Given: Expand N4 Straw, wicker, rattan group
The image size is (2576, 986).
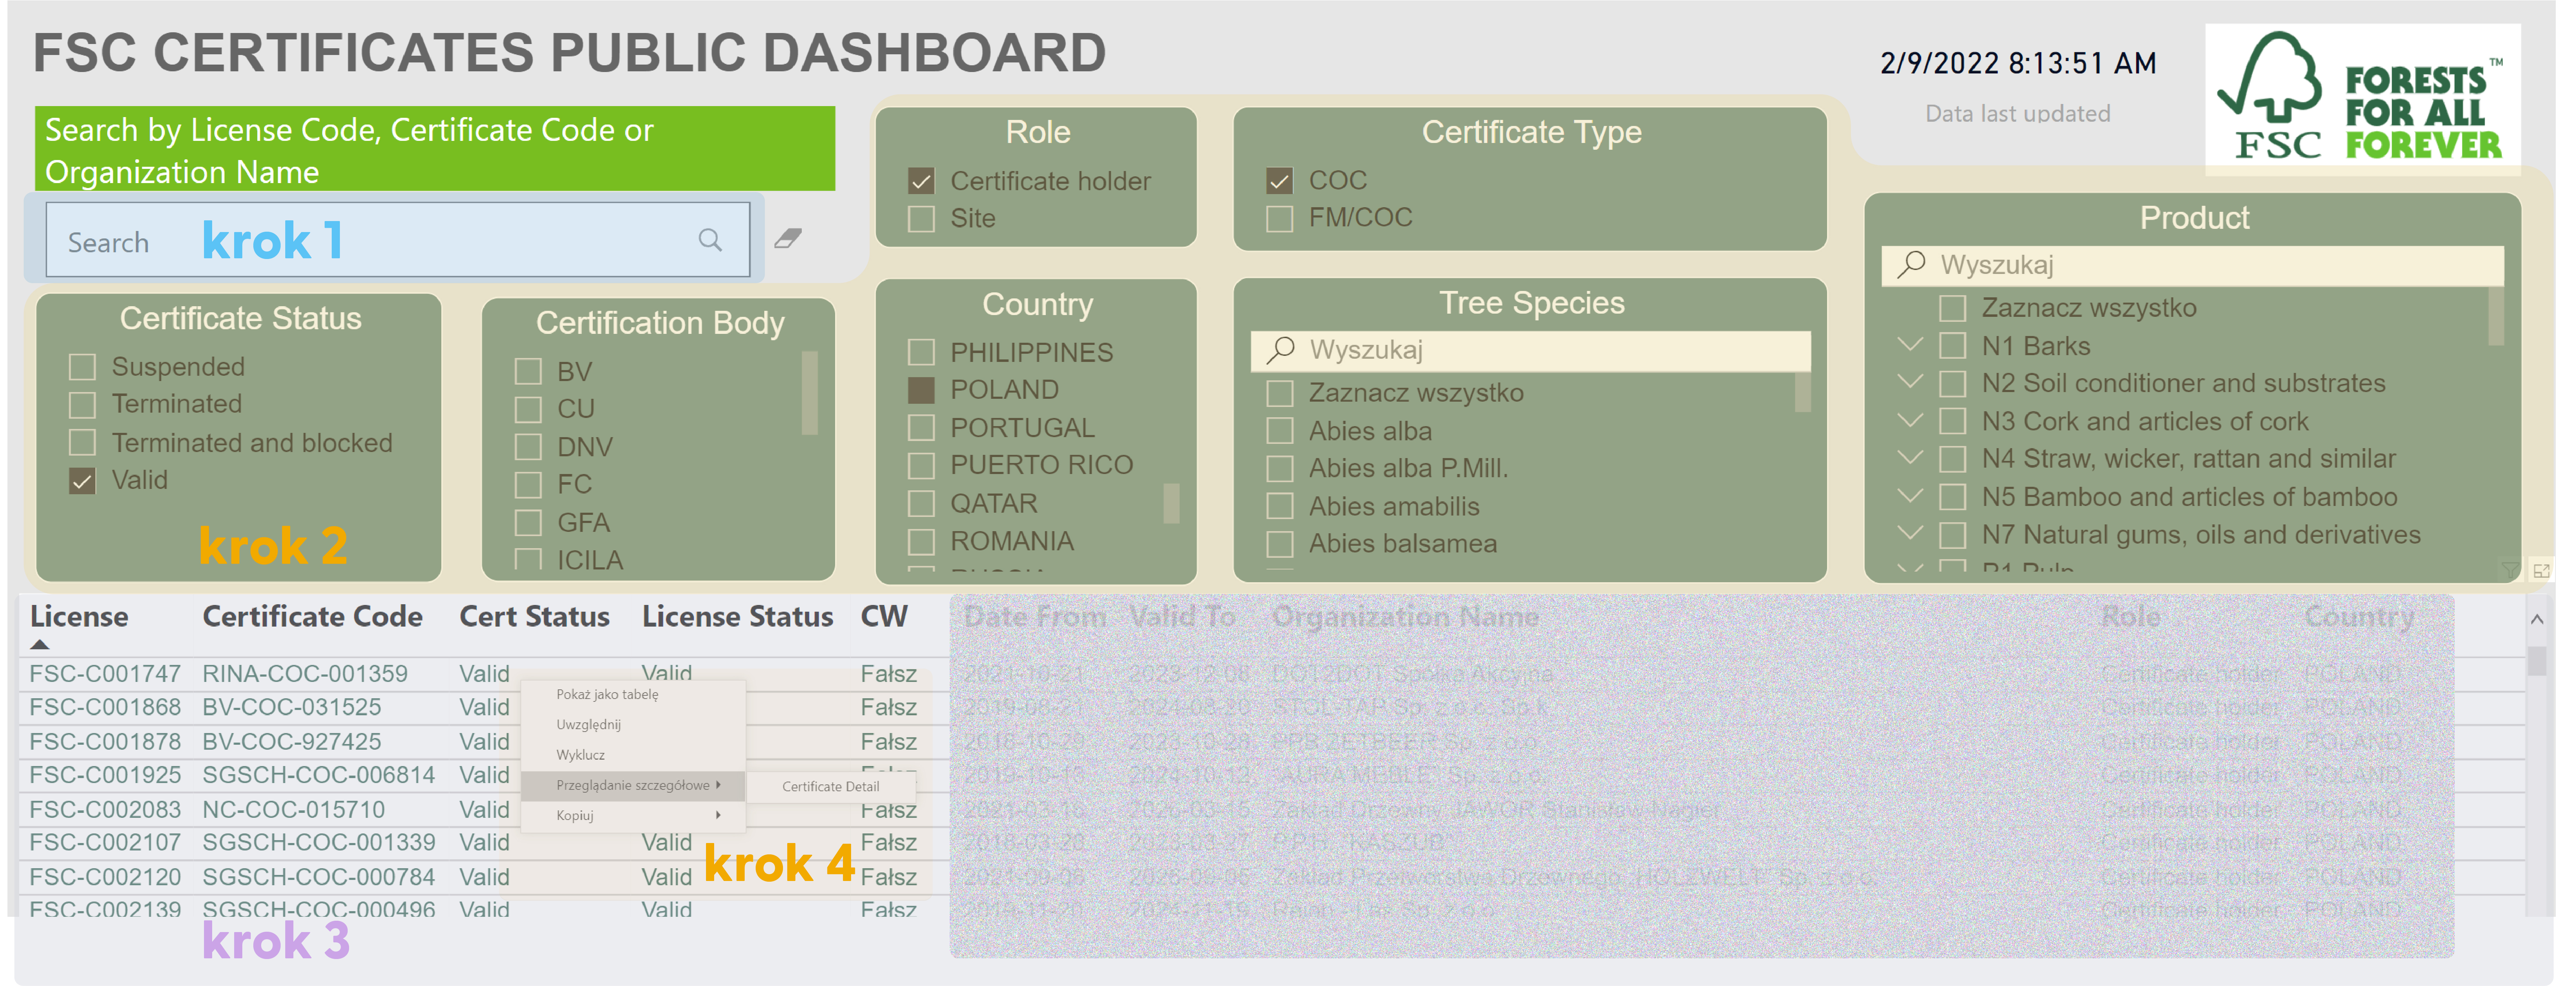Looking at the screenshot, I should [1910, 458].
